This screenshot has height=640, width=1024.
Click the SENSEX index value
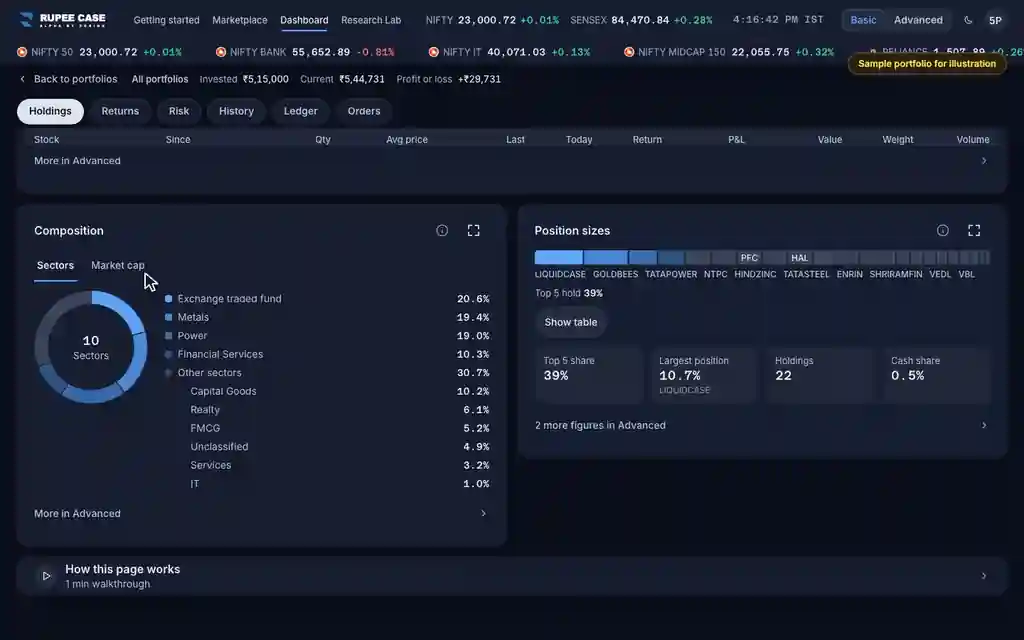tap(640, 20)
